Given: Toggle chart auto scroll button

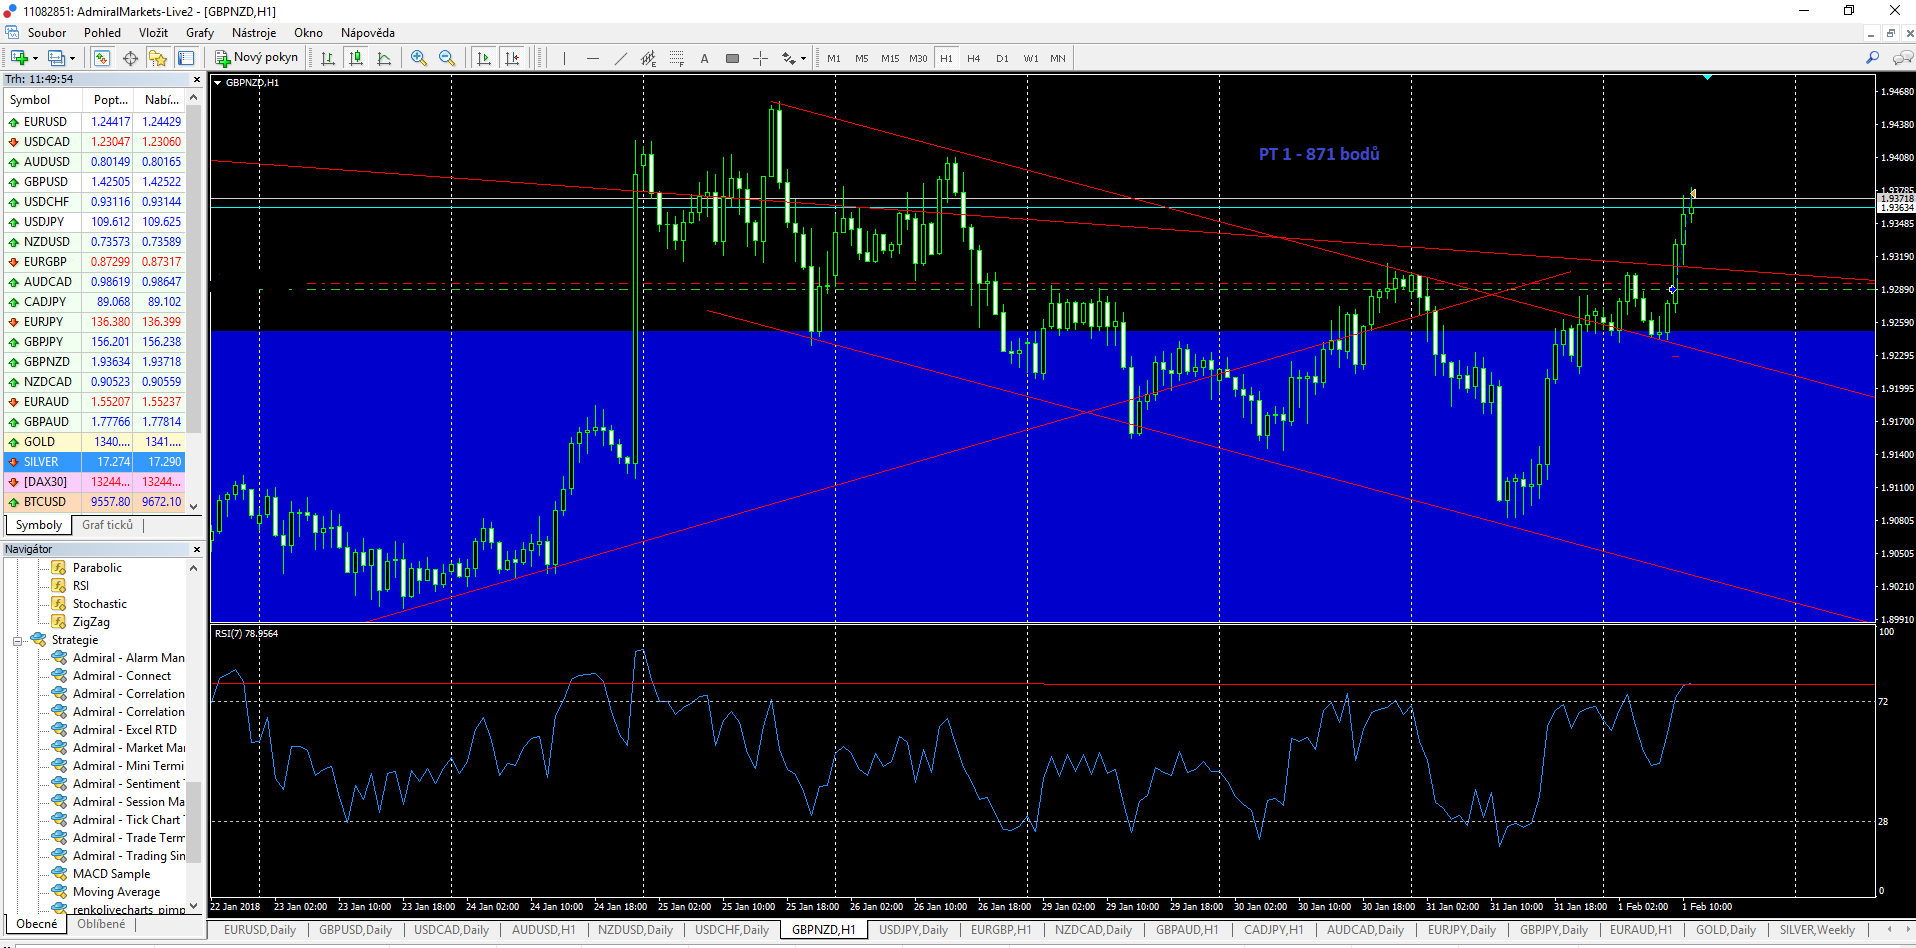Looking at the screenshot, I should 484,58.
